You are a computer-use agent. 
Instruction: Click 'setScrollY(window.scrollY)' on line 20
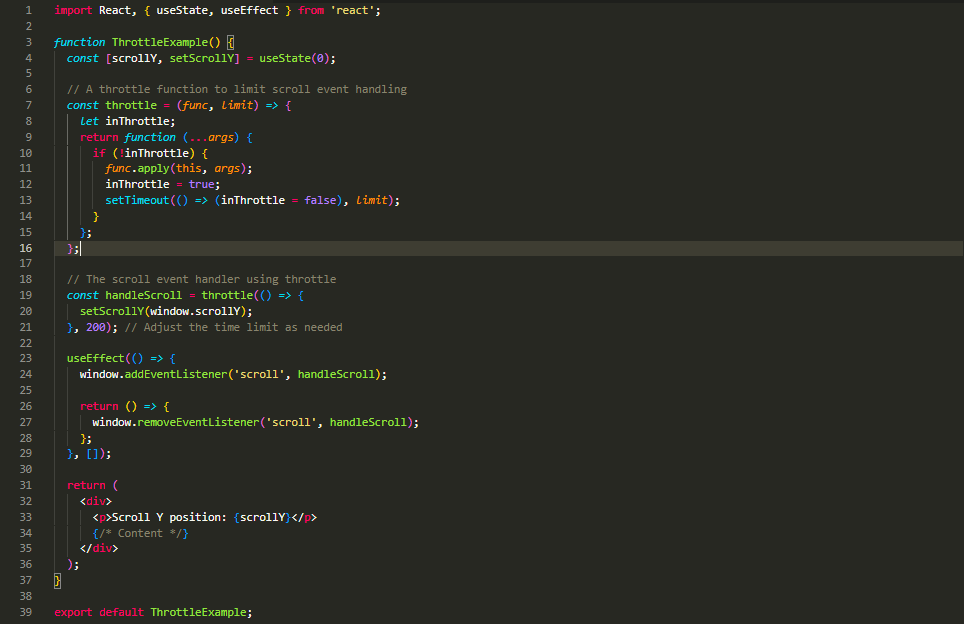tap(163, 312)
